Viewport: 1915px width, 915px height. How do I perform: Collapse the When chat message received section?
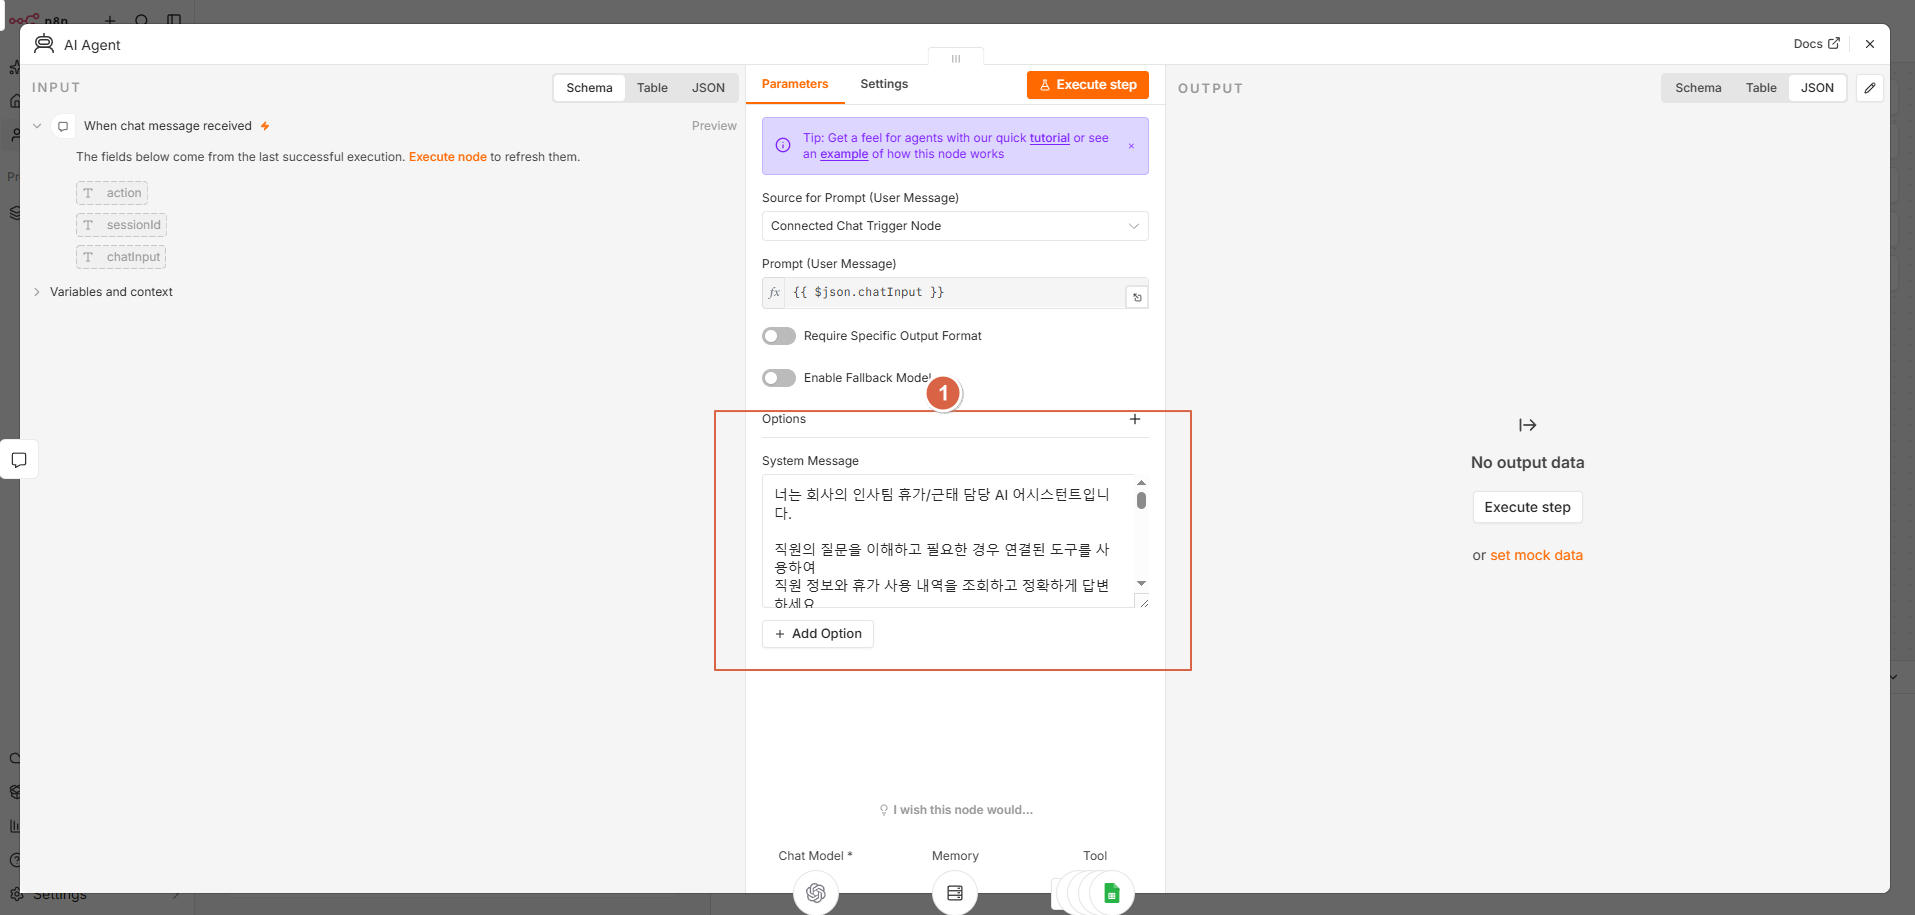(37, 126)
